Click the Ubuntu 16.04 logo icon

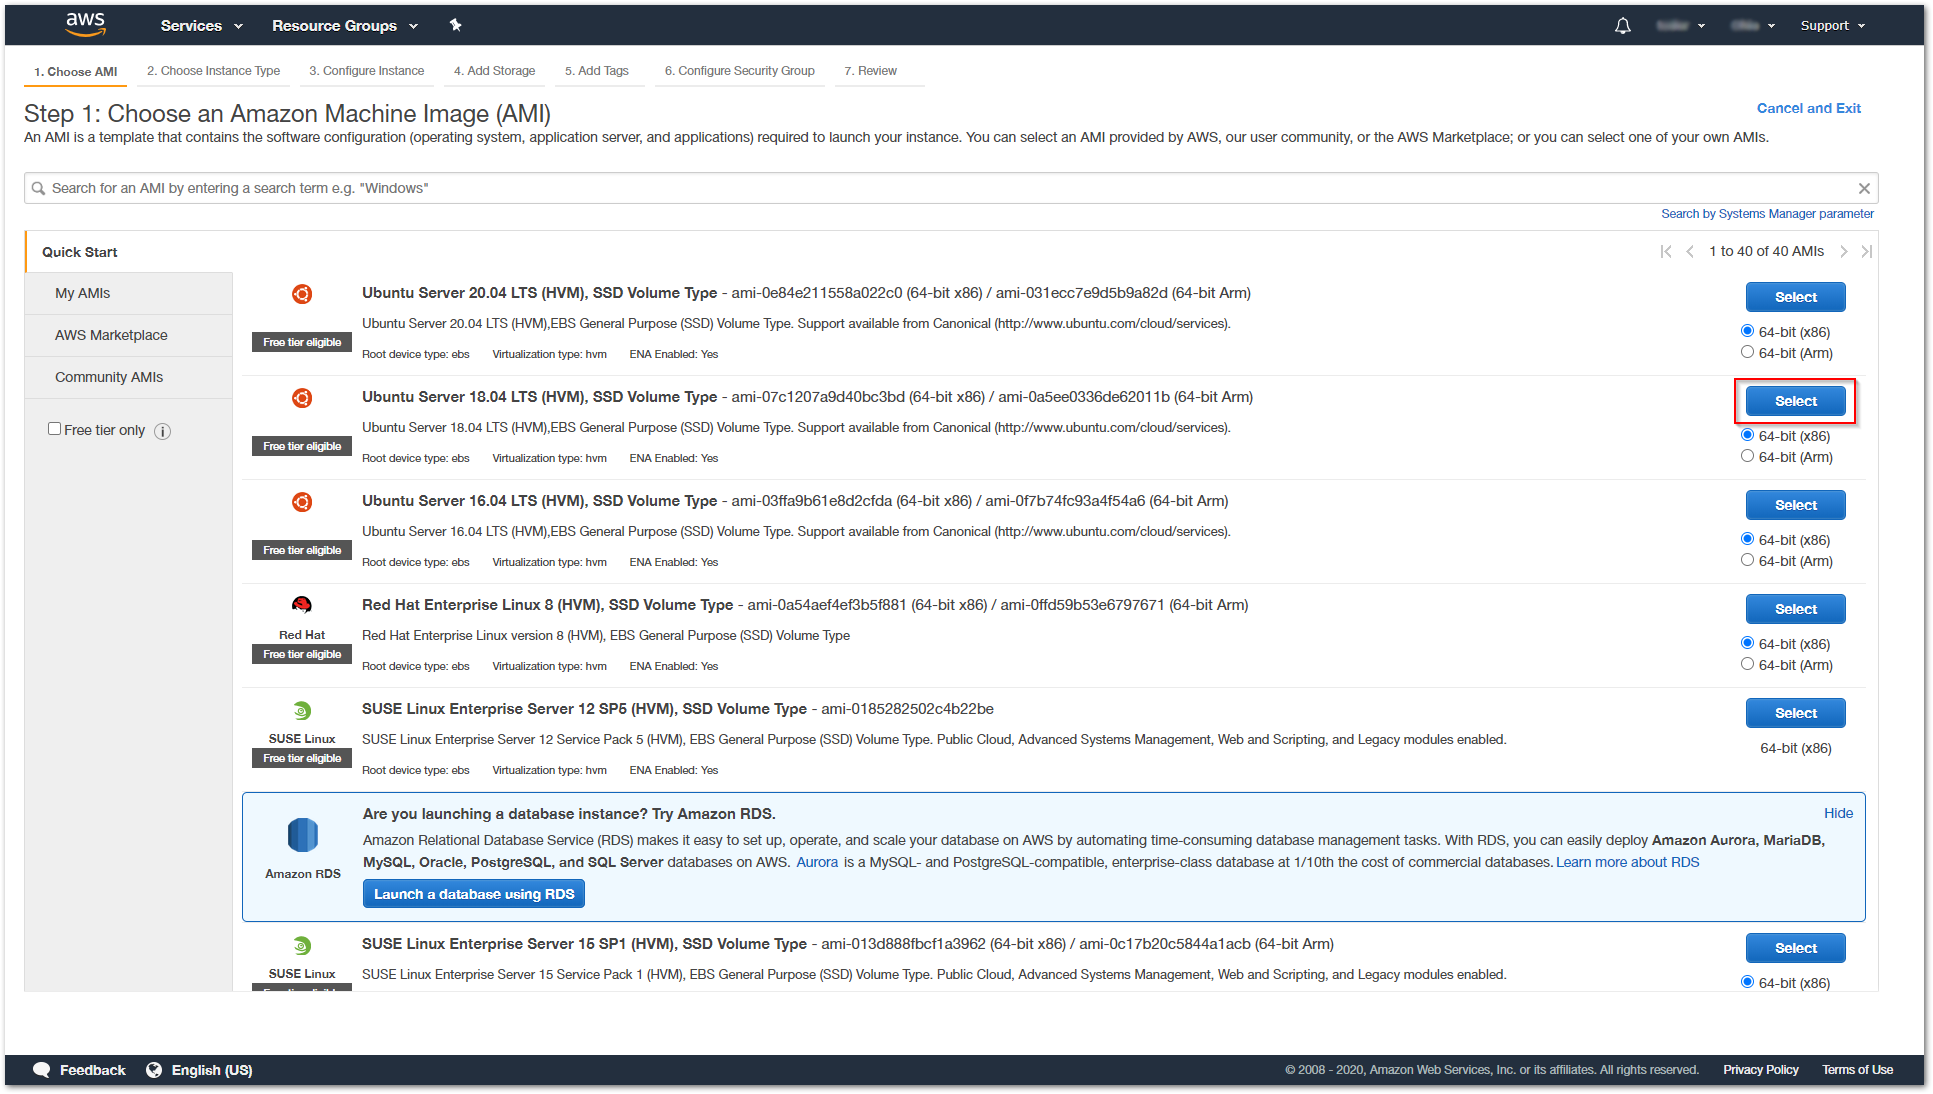(302, 502)
